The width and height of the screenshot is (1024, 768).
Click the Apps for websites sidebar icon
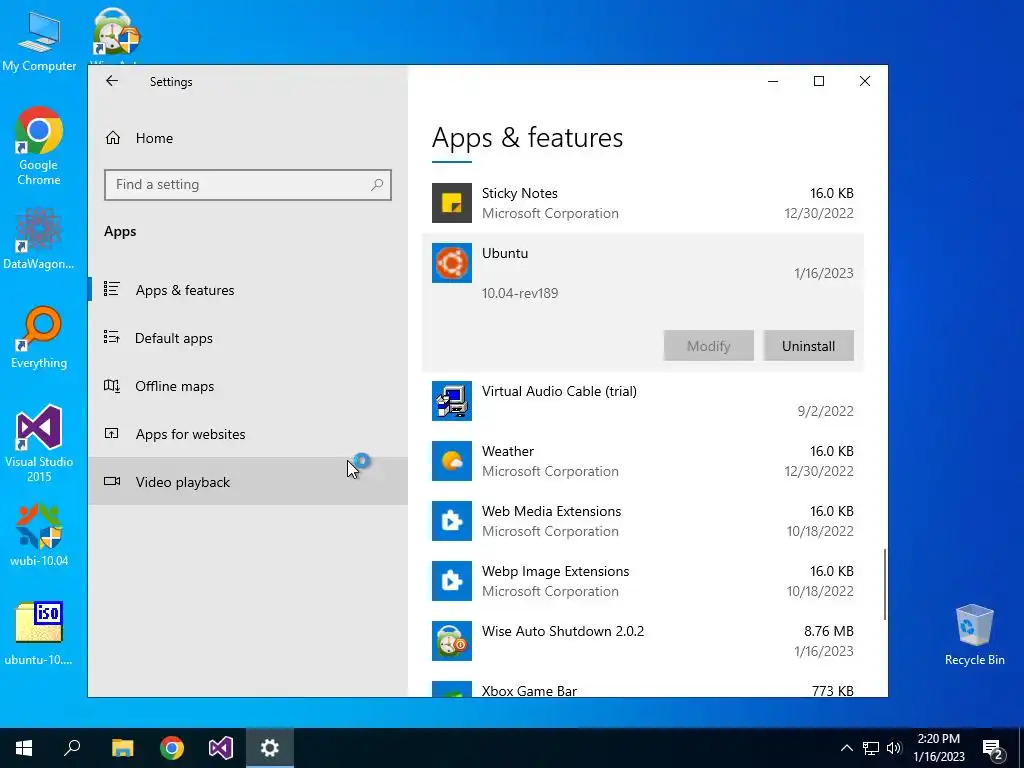(112, 433)
